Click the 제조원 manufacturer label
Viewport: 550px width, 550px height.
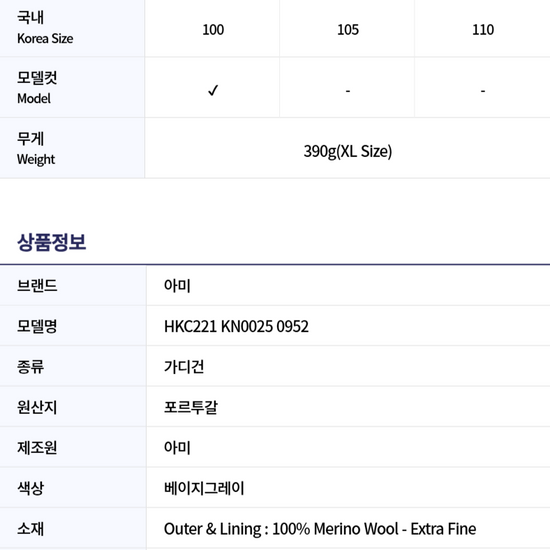[x=37, y=448]
